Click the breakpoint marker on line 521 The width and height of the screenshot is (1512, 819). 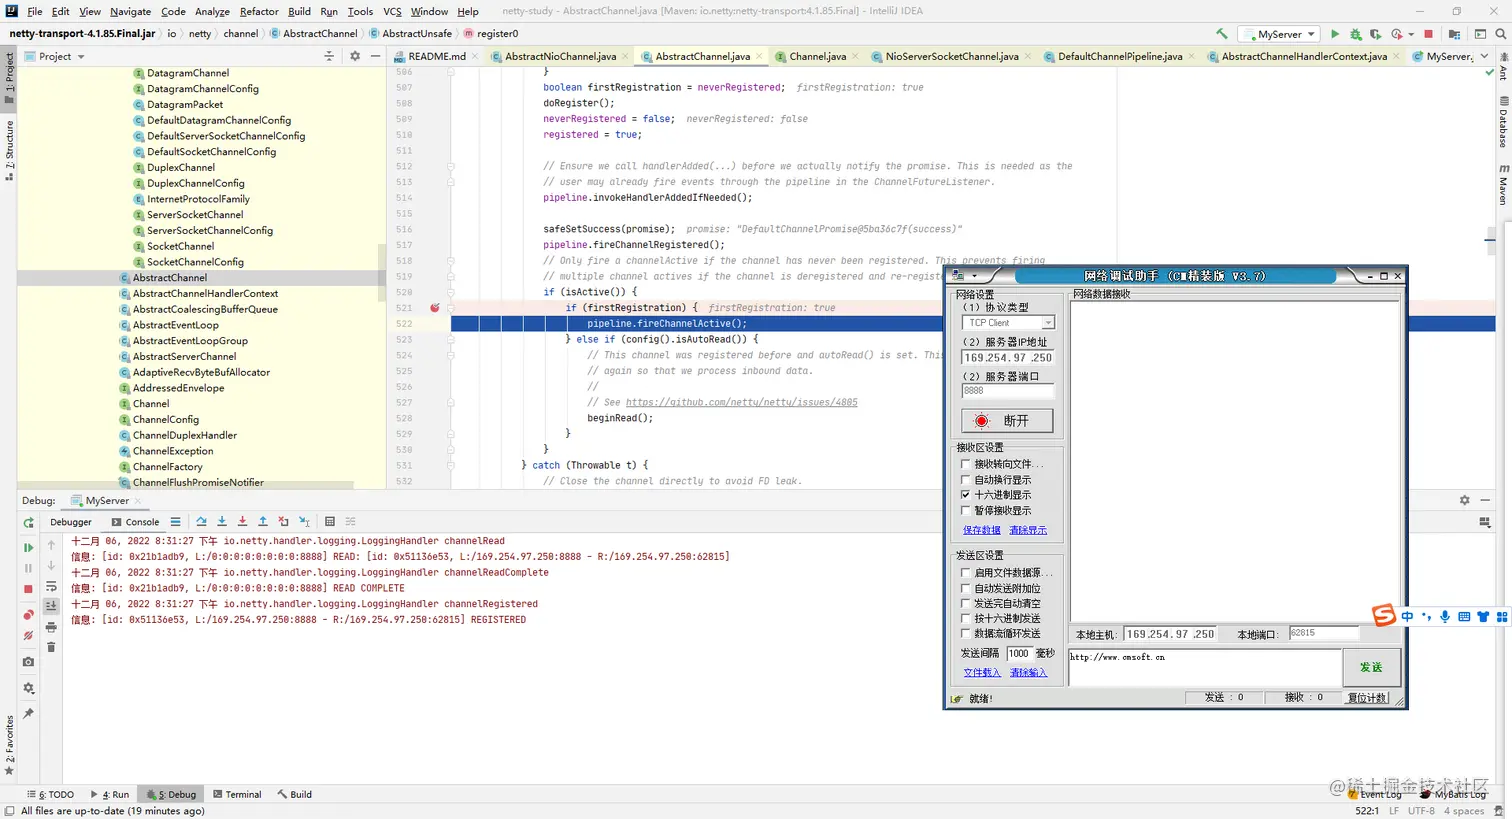[434, 308]
